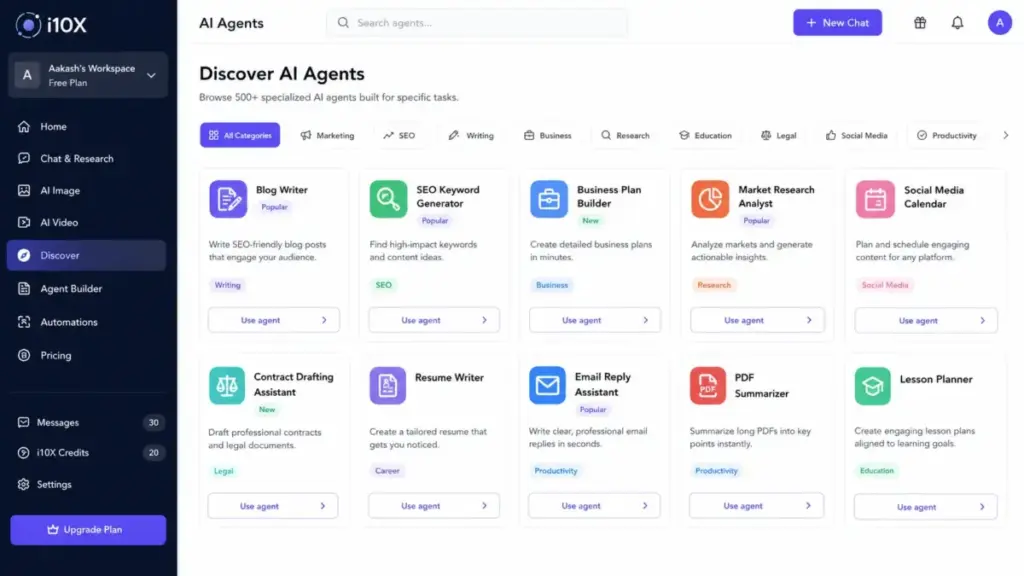This screenshot has width=1024, height=576.
Task: Click the Agent Builder sidebar icon
Action: [24, 289]
